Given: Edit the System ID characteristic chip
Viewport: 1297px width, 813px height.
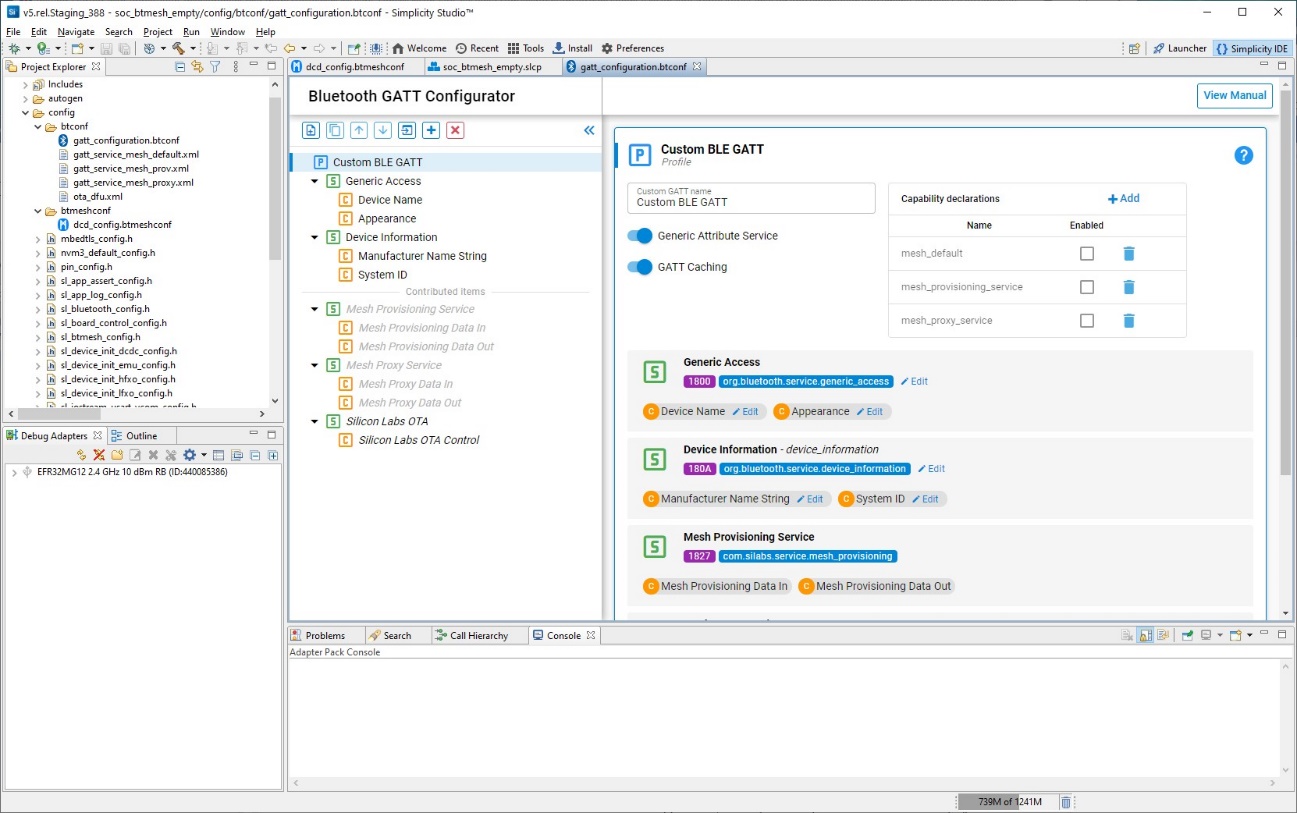Looking at the screenshot, I should (925, 498).
